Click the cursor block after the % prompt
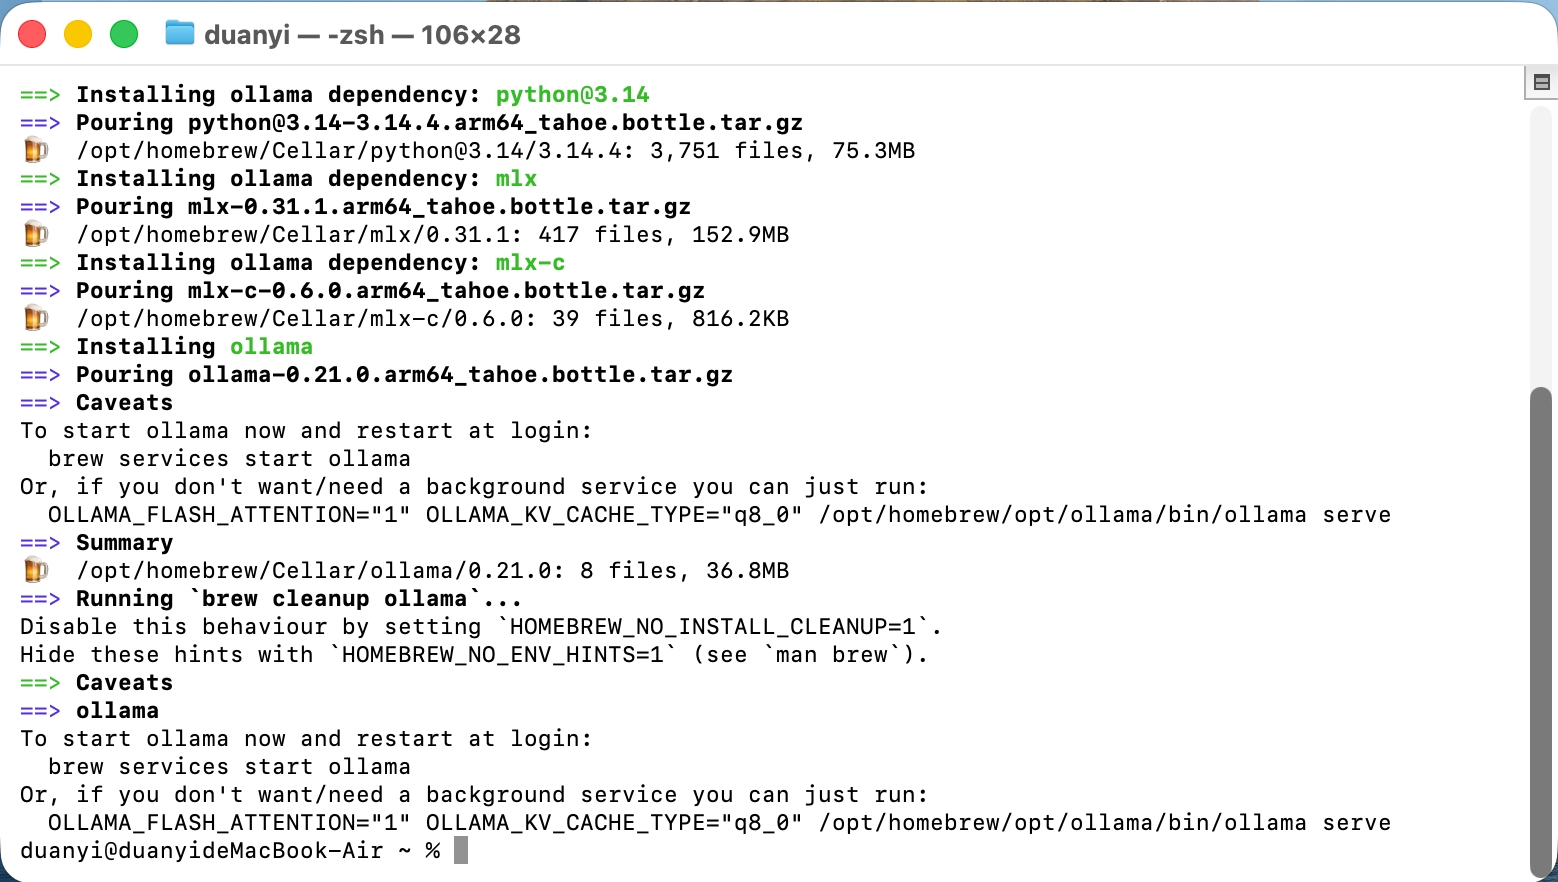The width and height of the screenshot is (1558, 882). pyautogui.click(x=461, y=851)
